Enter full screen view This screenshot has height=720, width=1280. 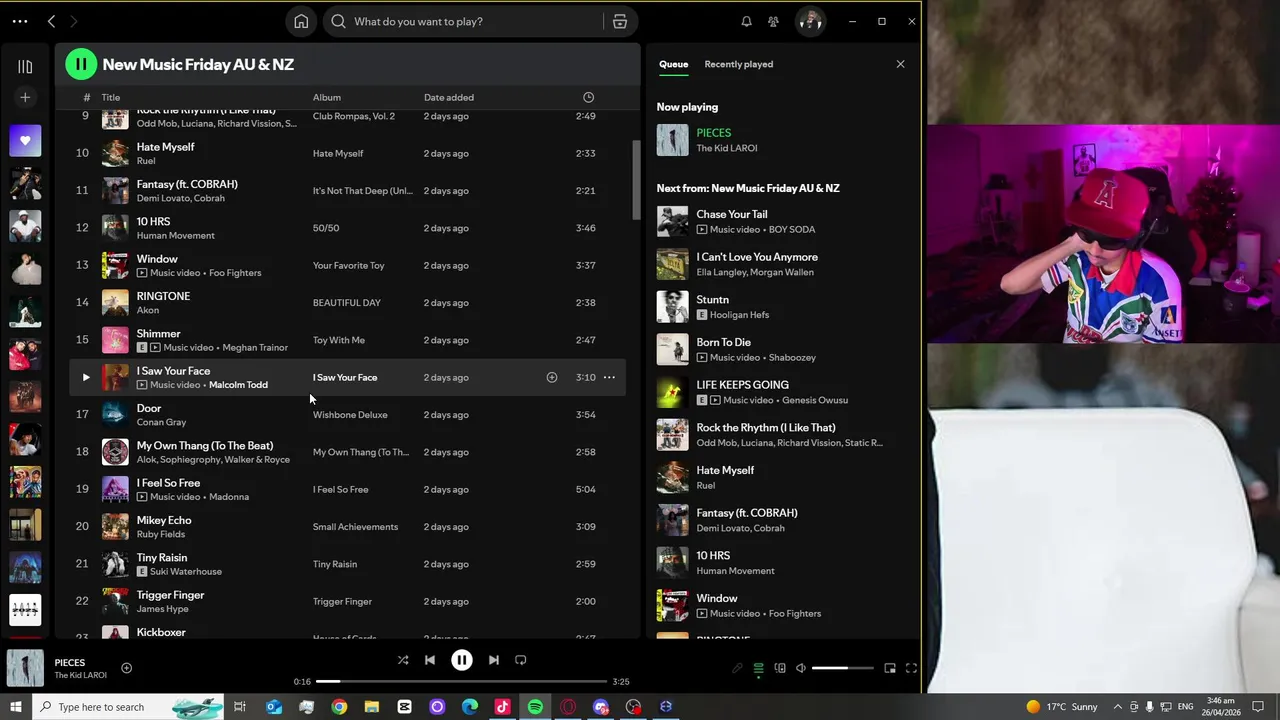point(911,668)
